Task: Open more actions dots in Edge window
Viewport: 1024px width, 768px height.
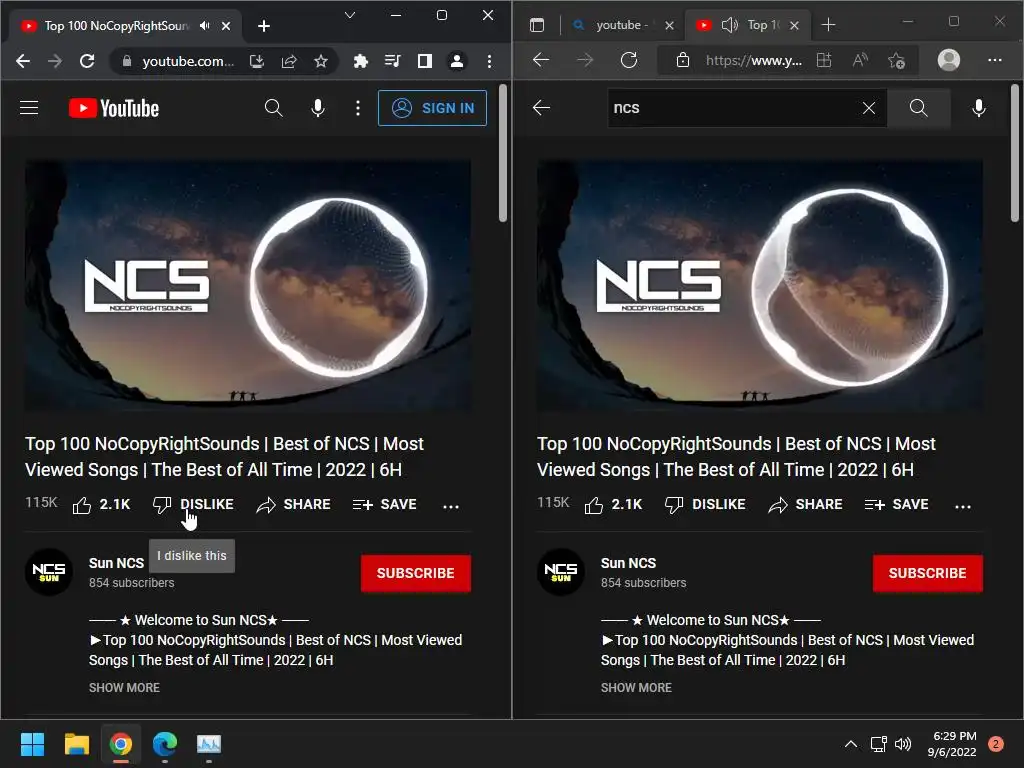Action: (x=963, y=506)
